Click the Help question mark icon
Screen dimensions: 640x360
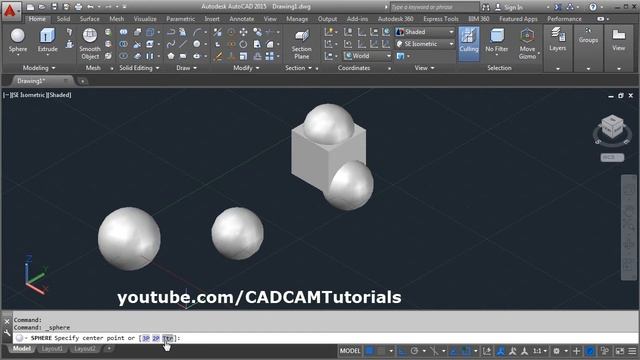[593, 7]
